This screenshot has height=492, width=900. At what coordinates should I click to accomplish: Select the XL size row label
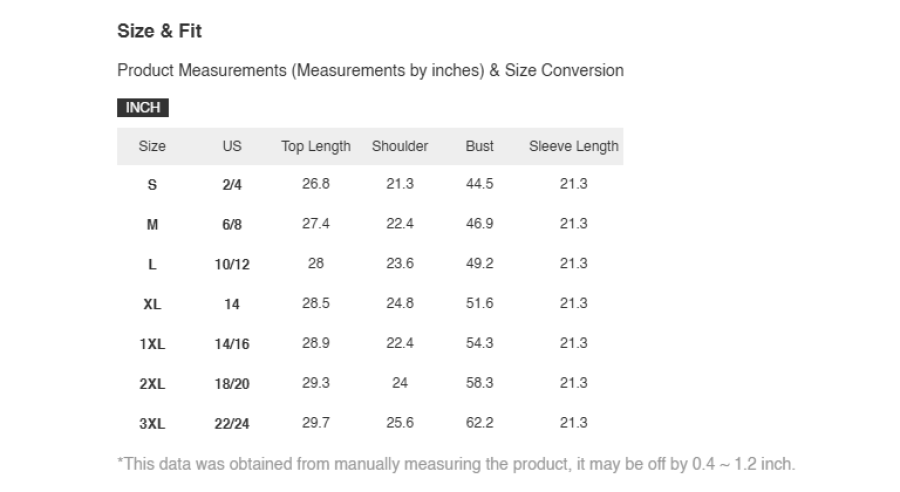click(x=152, y=304)
